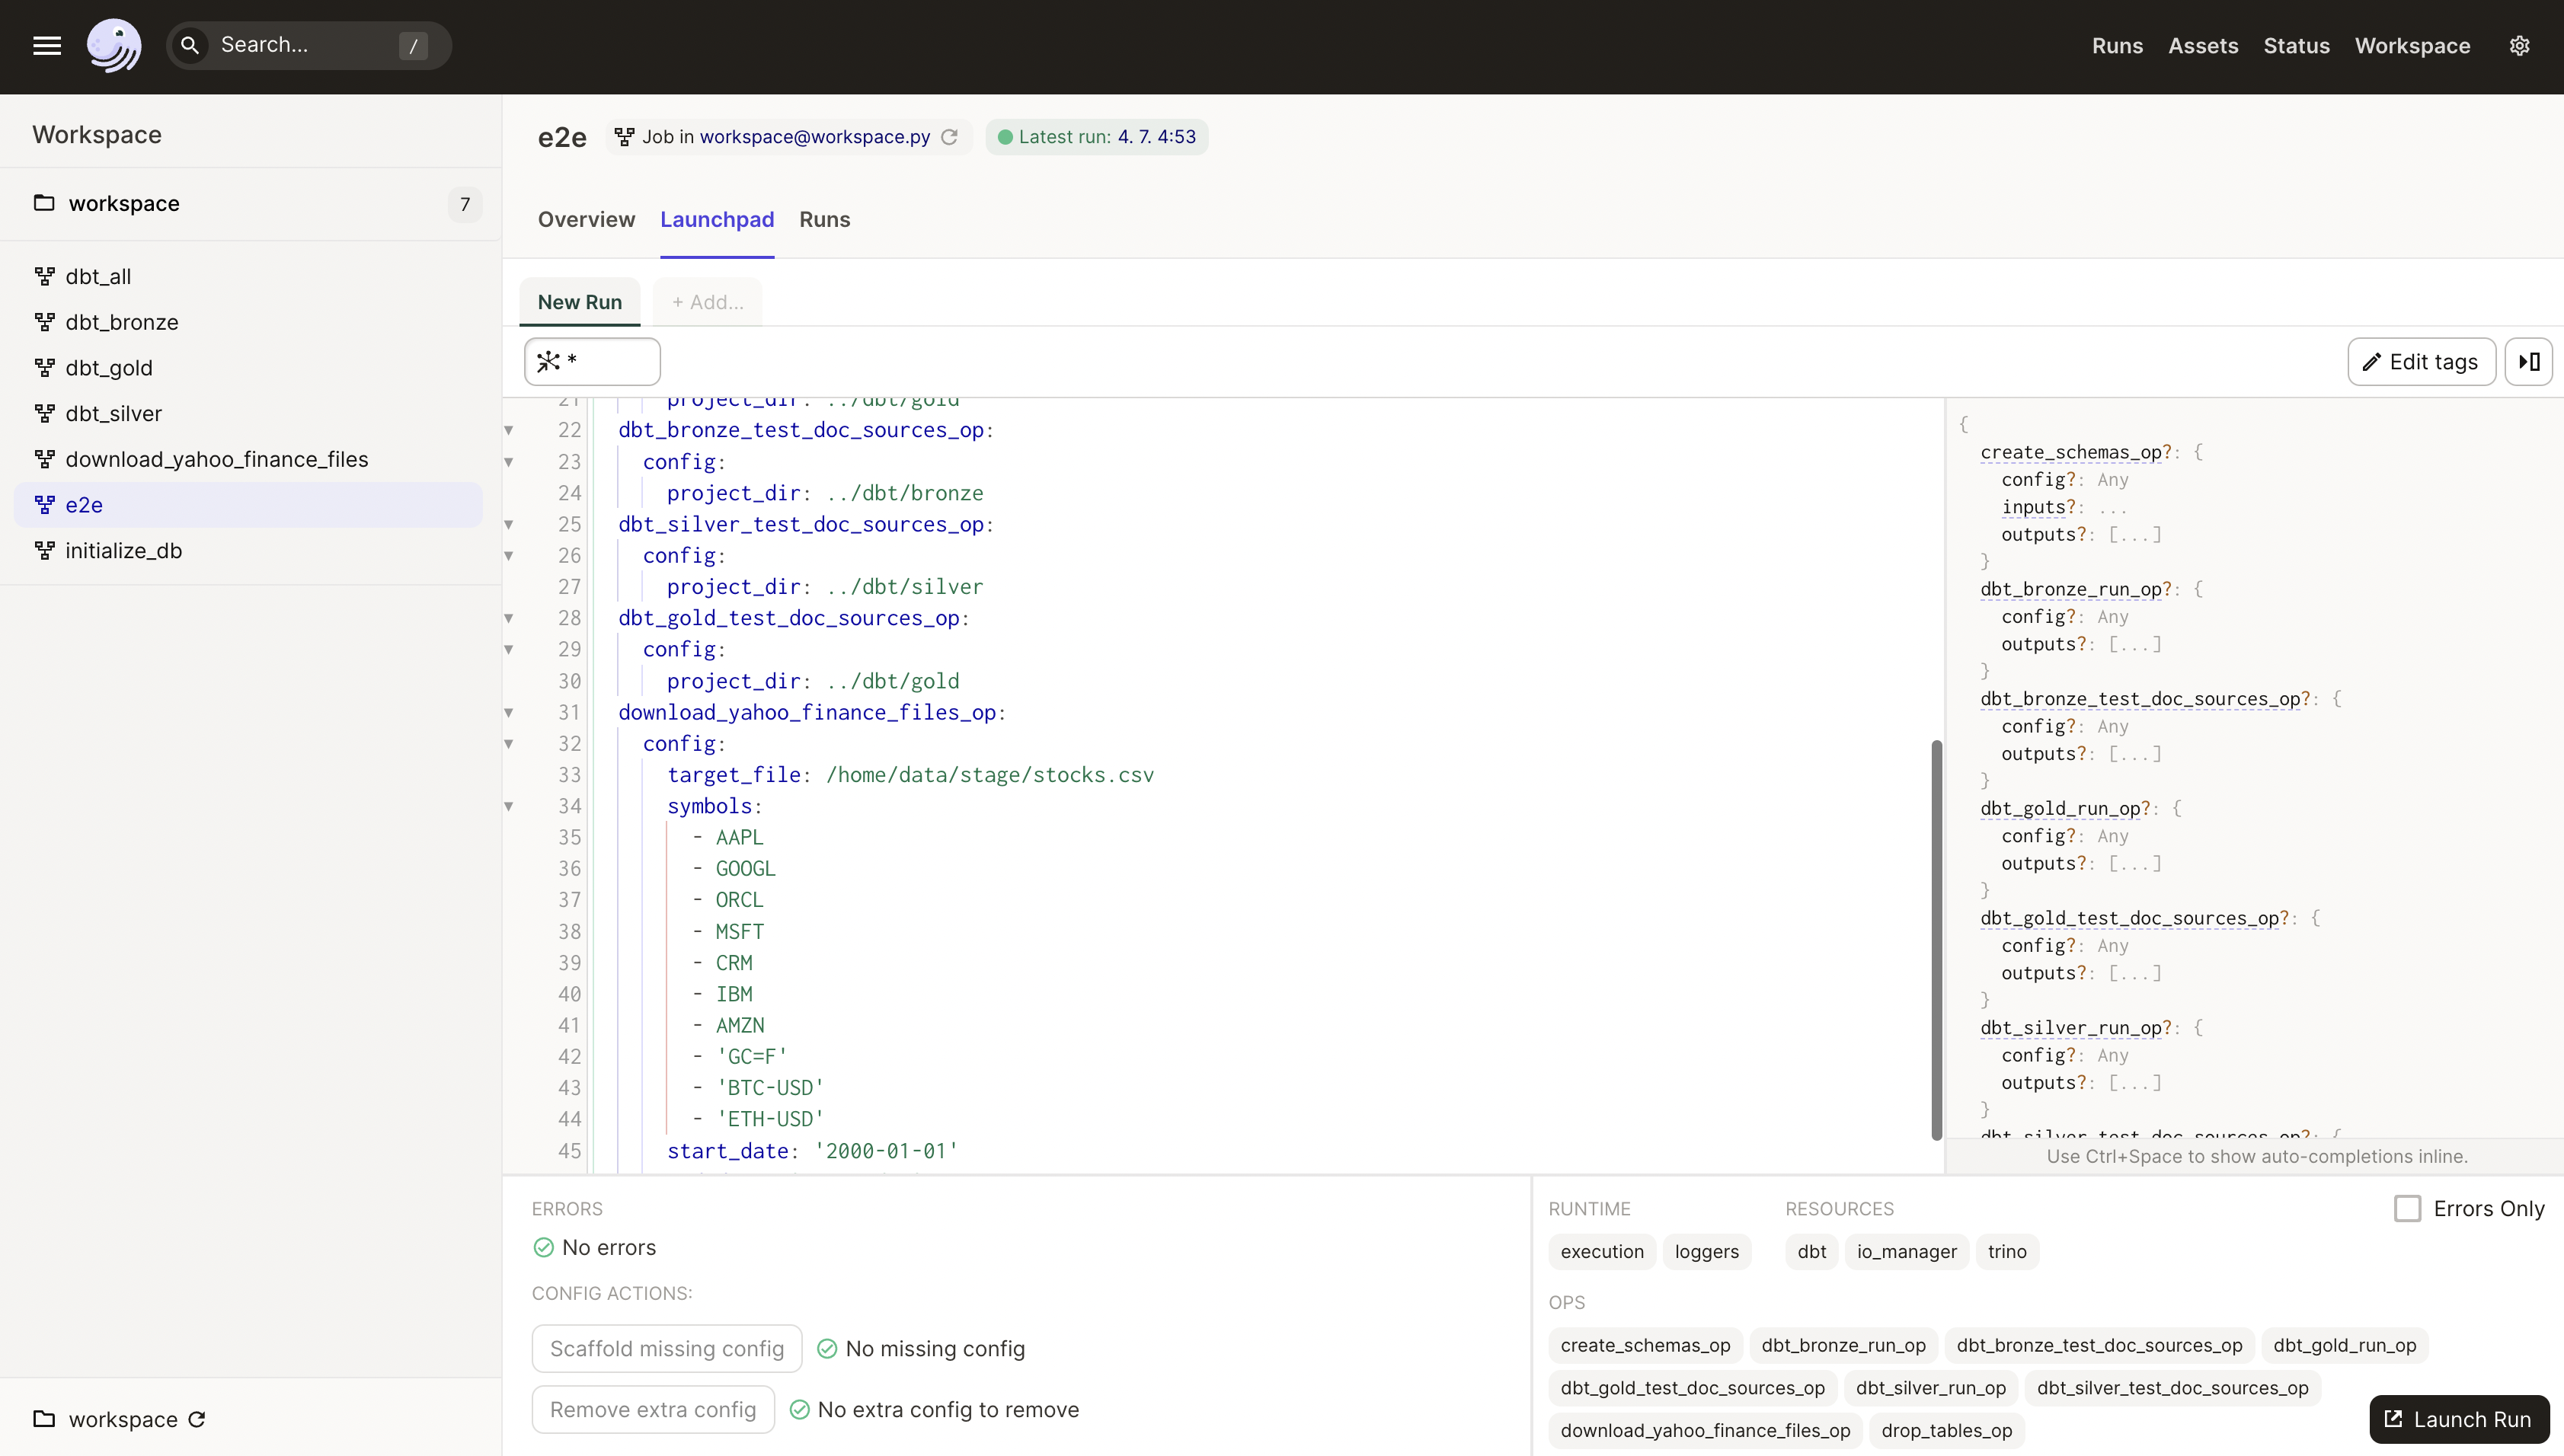
Task: Fold the dbt_bronze_test_doc_sources_op section
Action: pyautogui.click(x=509, y=430)
